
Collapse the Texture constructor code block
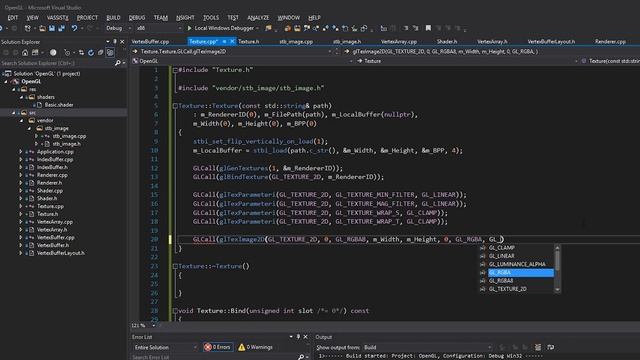click(x=175, y=106)
